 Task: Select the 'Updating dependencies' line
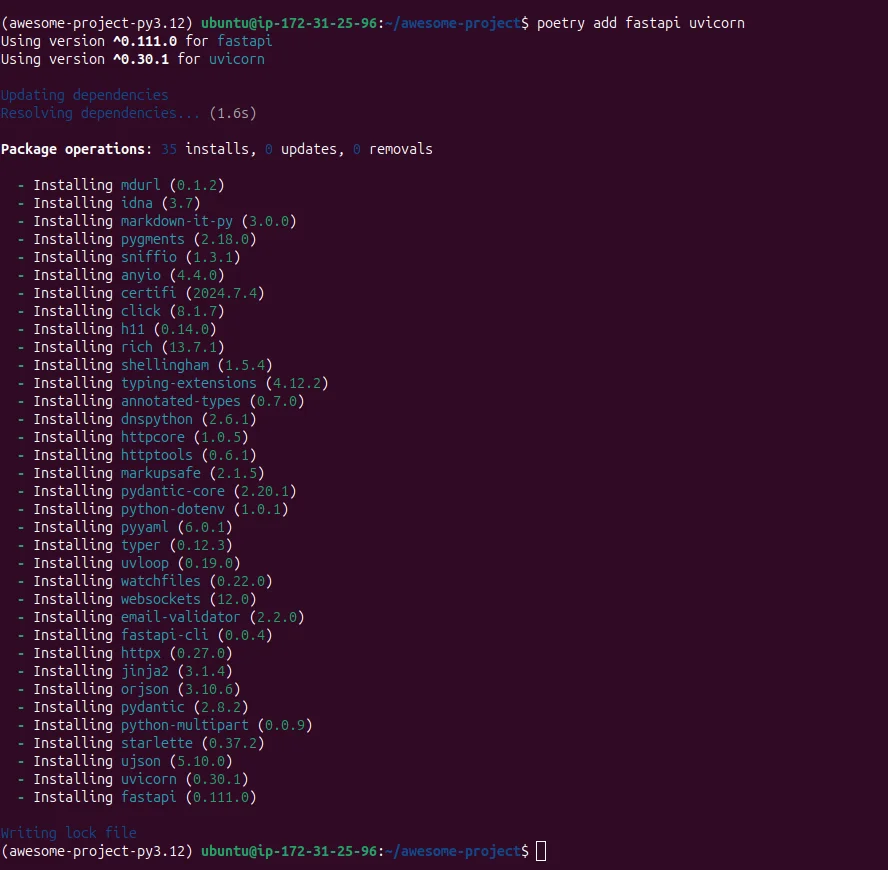coord(84,95)
